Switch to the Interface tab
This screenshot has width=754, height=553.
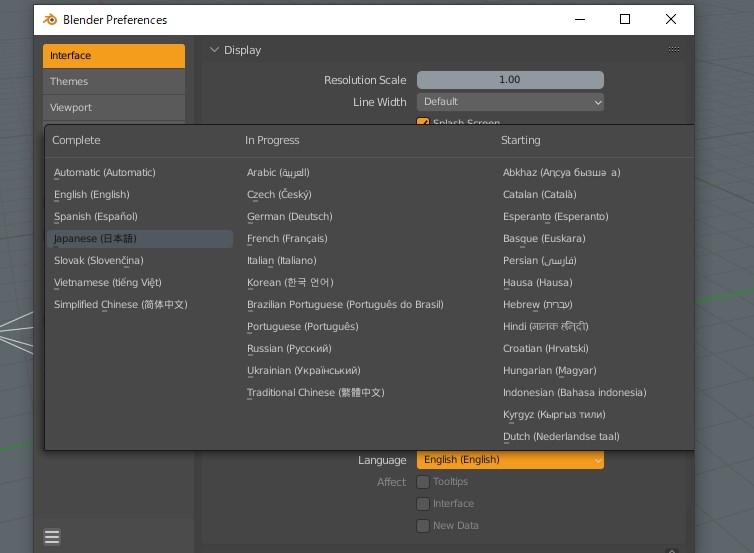(114, 56)
